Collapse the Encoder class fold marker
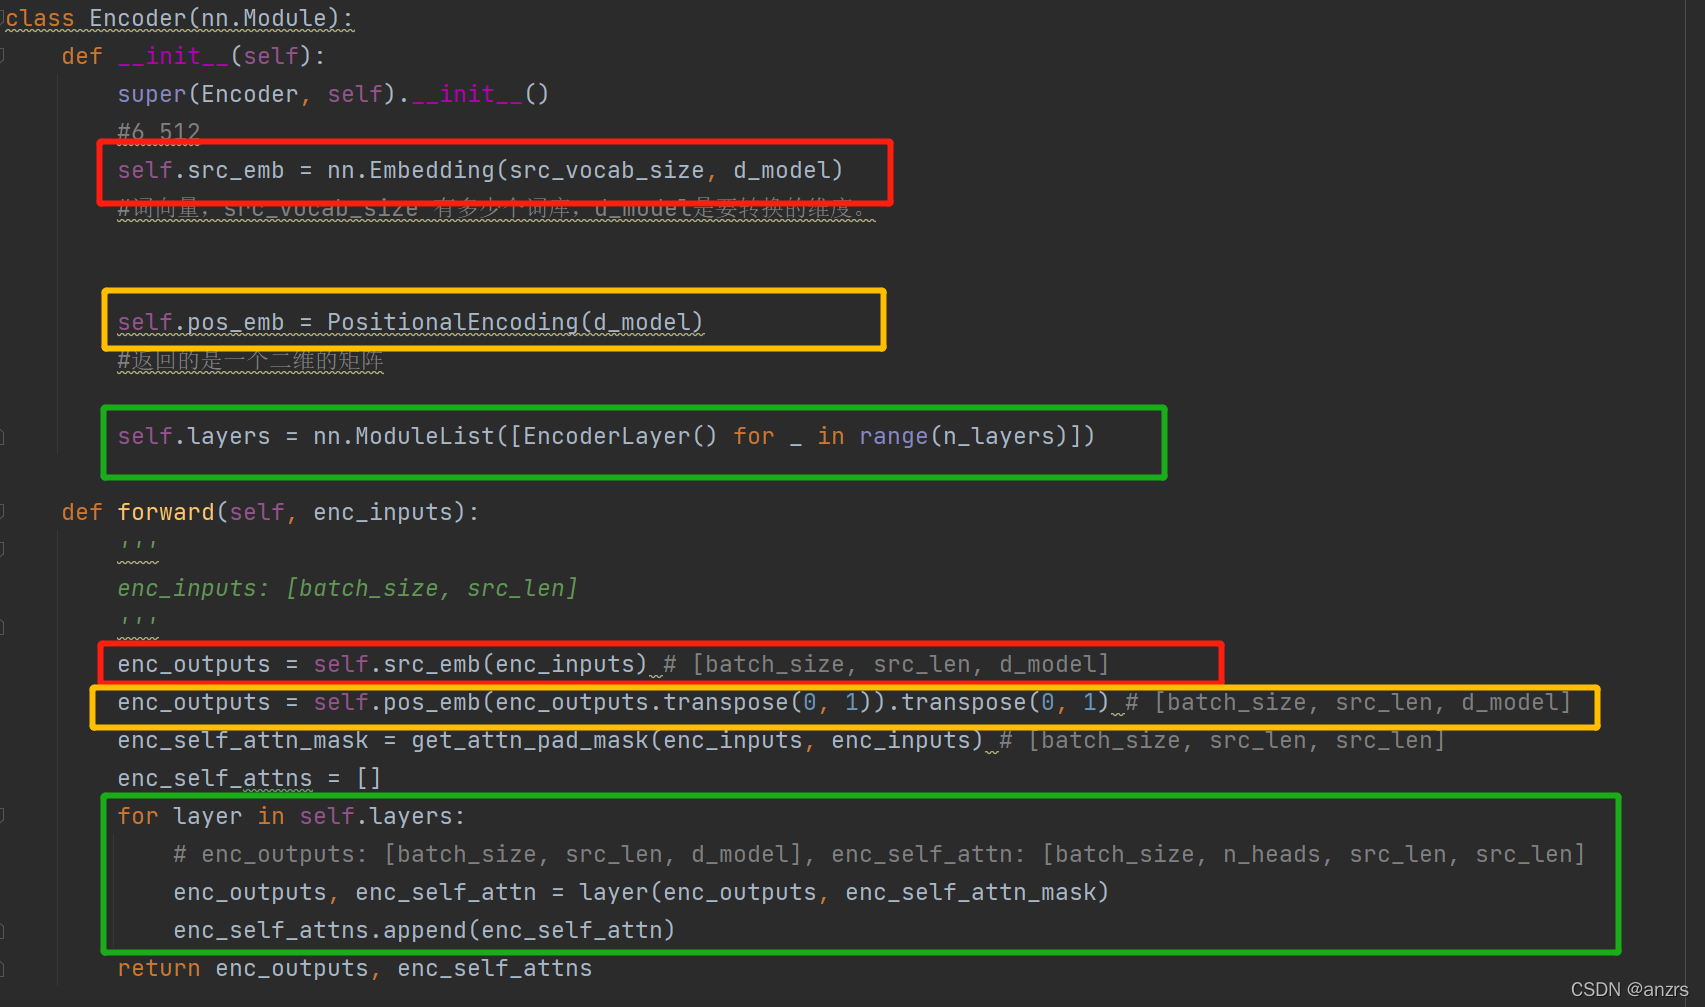The height and width of the screenshot is (1007, 1705). pos(8,18)
